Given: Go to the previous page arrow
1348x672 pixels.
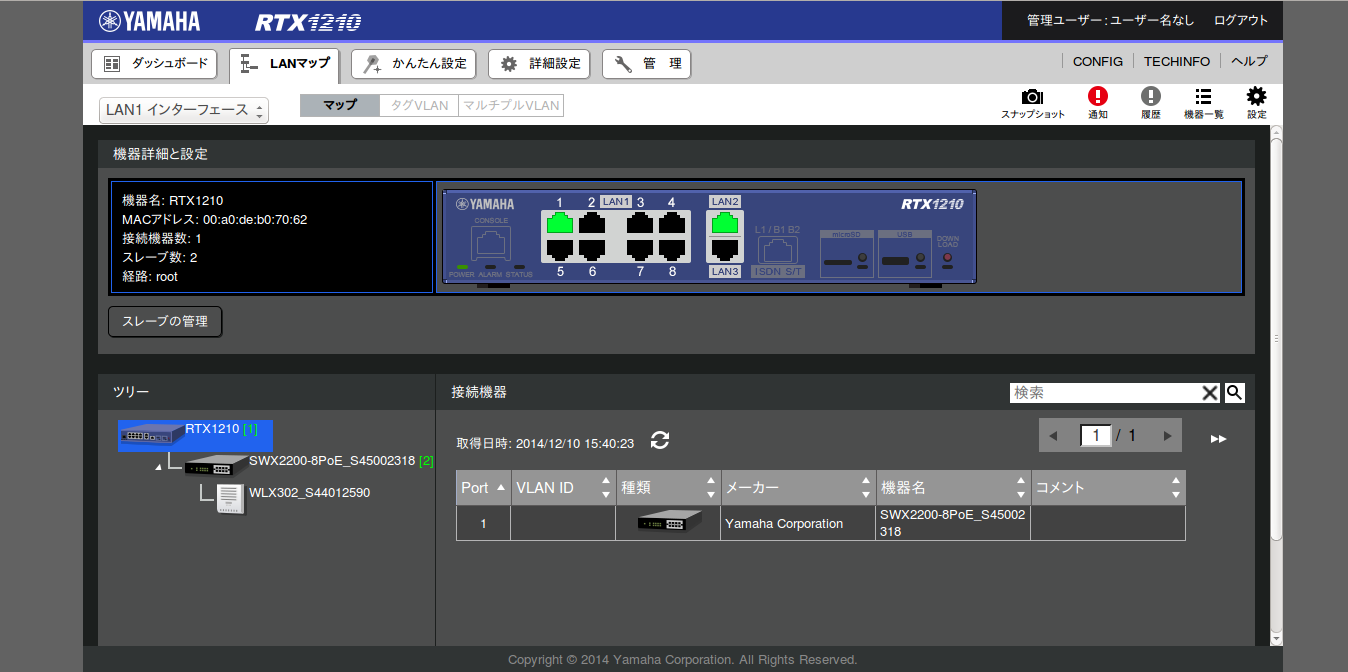Looking at the screenshot, I should (1053, 436).
